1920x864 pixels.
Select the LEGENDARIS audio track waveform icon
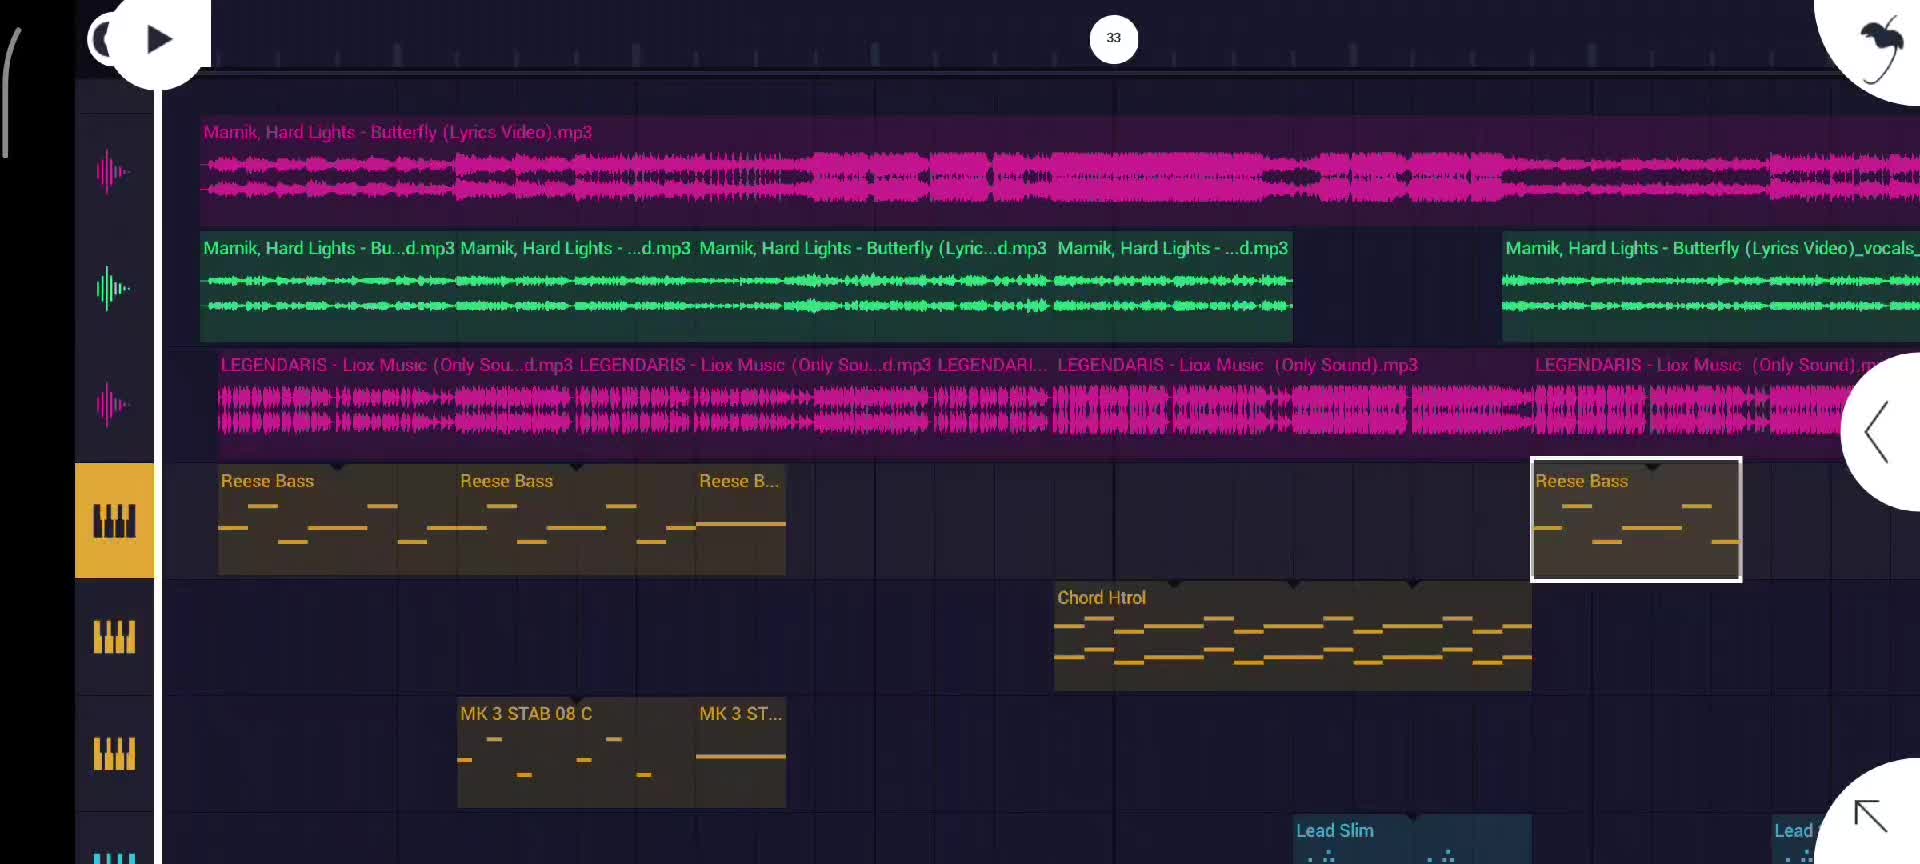pos(113,405)
